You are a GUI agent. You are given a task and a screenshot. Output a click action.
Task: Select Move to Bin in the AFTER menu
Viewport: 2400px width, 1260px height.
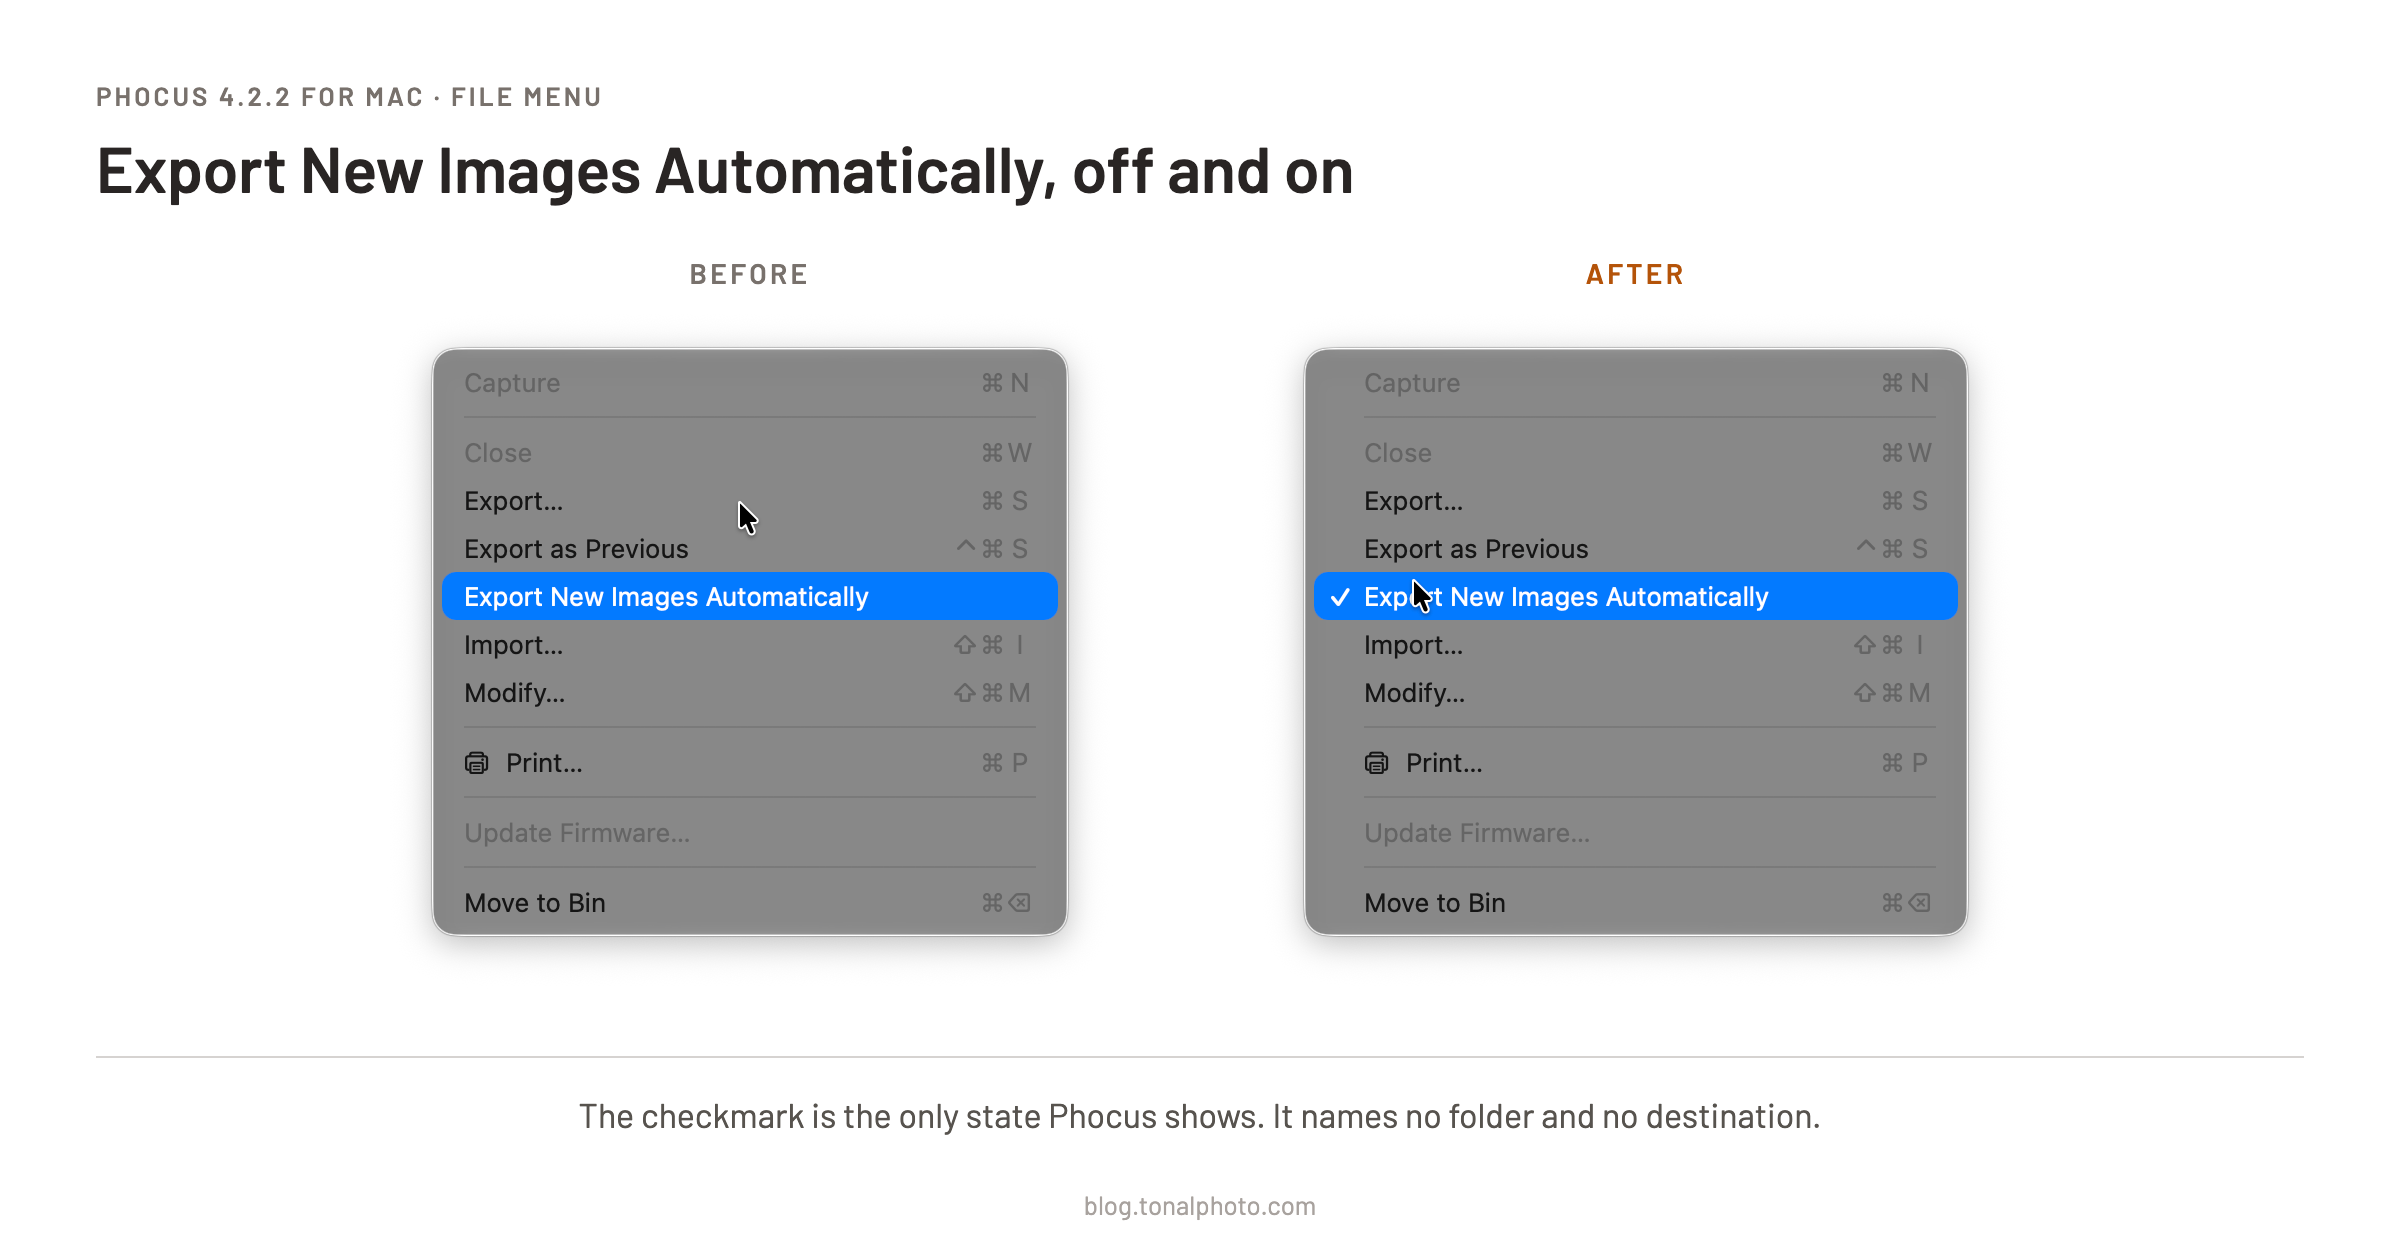click(x=1635, y=903)
